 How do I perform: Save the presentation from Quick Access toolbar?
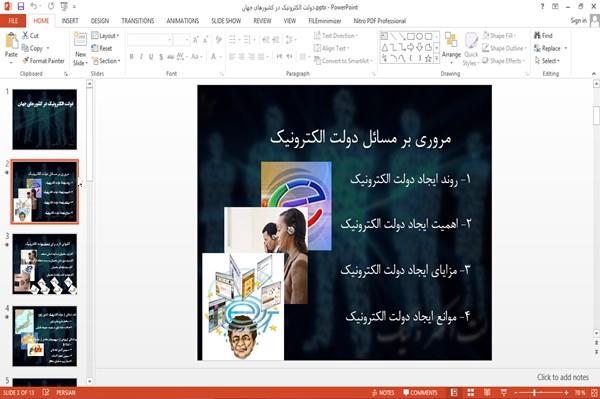(21, 6)
